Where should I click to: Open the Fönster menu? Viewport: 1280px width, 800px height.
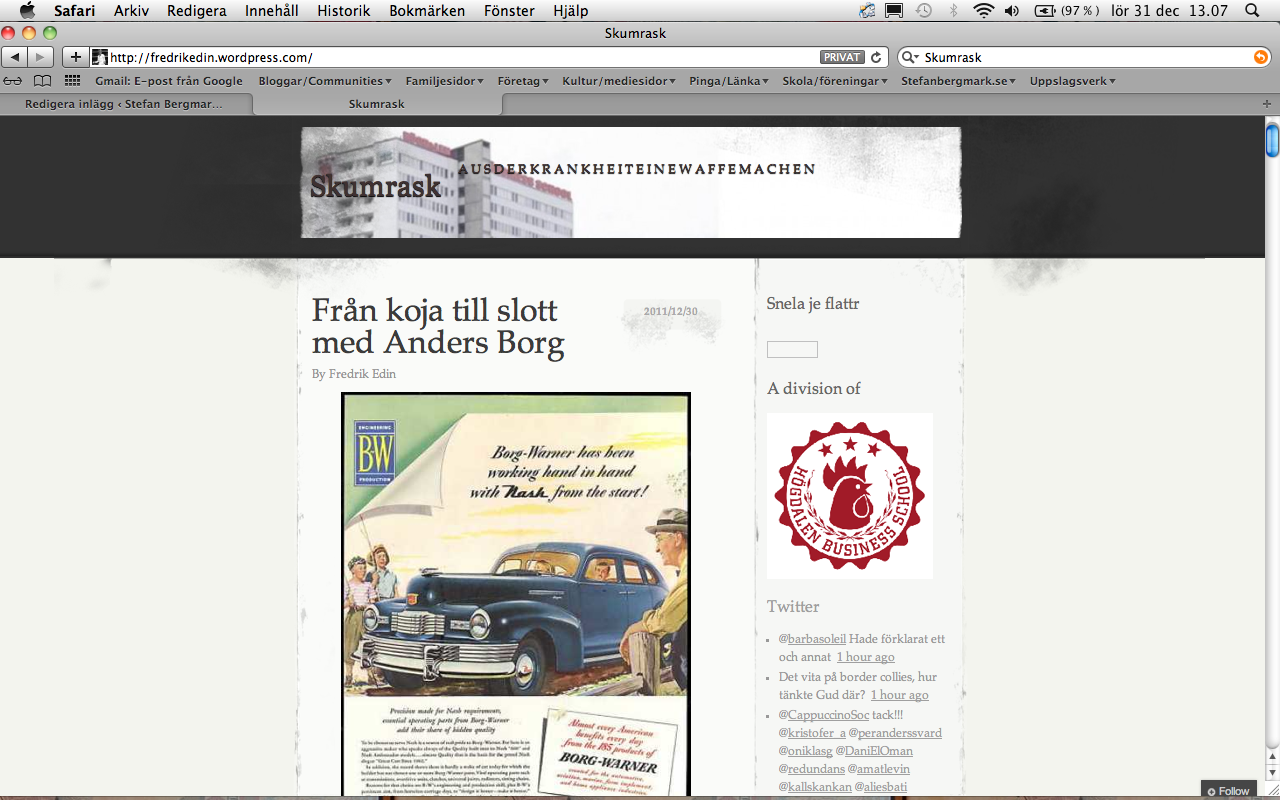point(508,11)
